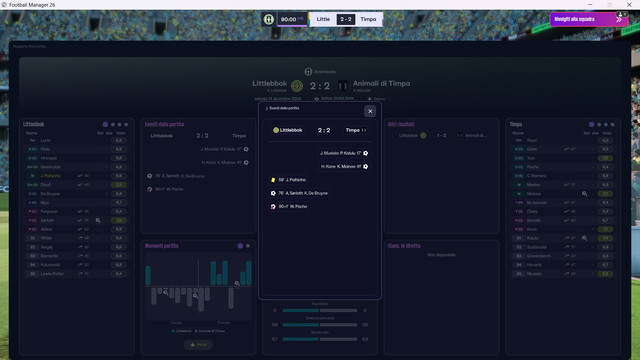Click the yellow card icon for J.Palhinha 58'
This screenshot has width=640, height=360.
pos(273,180)
